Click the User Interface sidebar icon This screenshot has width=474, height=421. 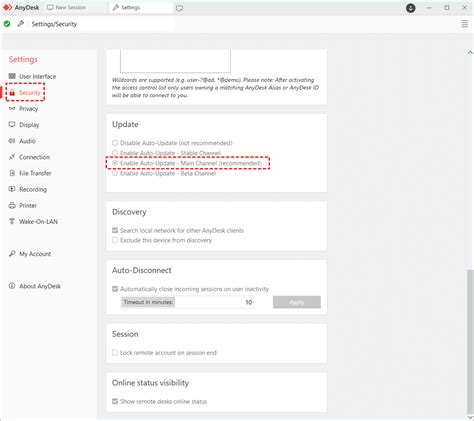(12, 76)
